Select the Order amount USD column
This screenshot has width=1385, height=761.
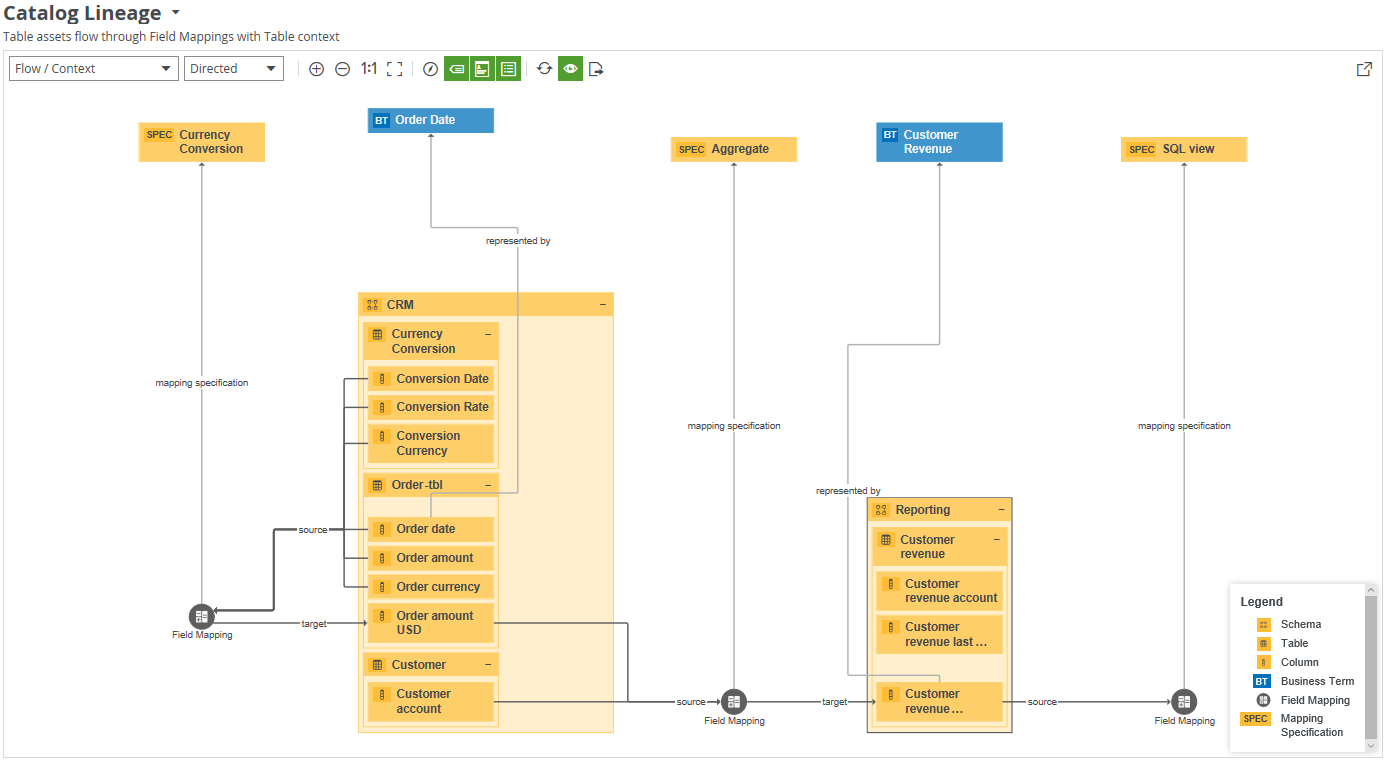point(431,623)
